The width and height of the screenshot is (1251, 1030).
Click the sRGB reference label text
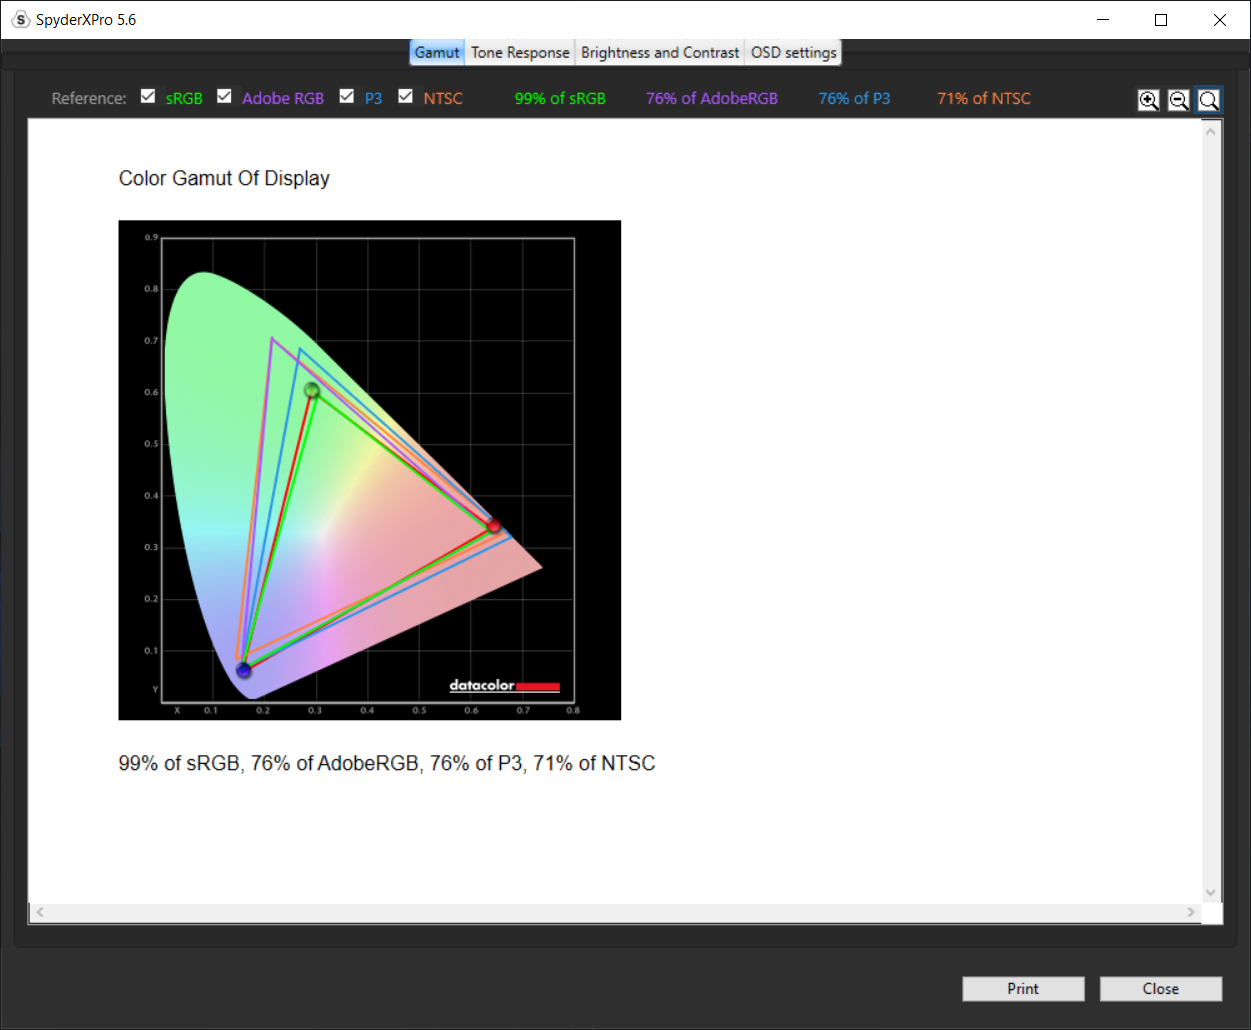pos(184,98)
